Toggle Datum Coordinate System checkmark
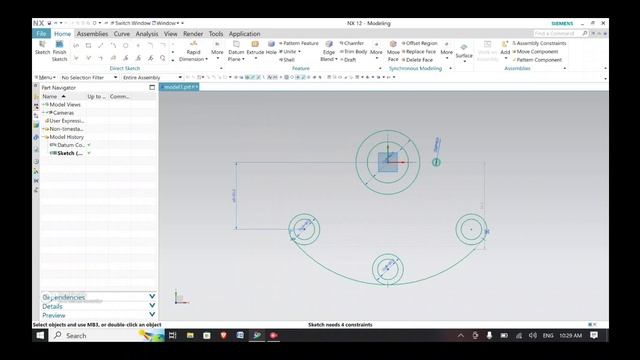Viewport: 640px width, 360px height. coord(89,145)
